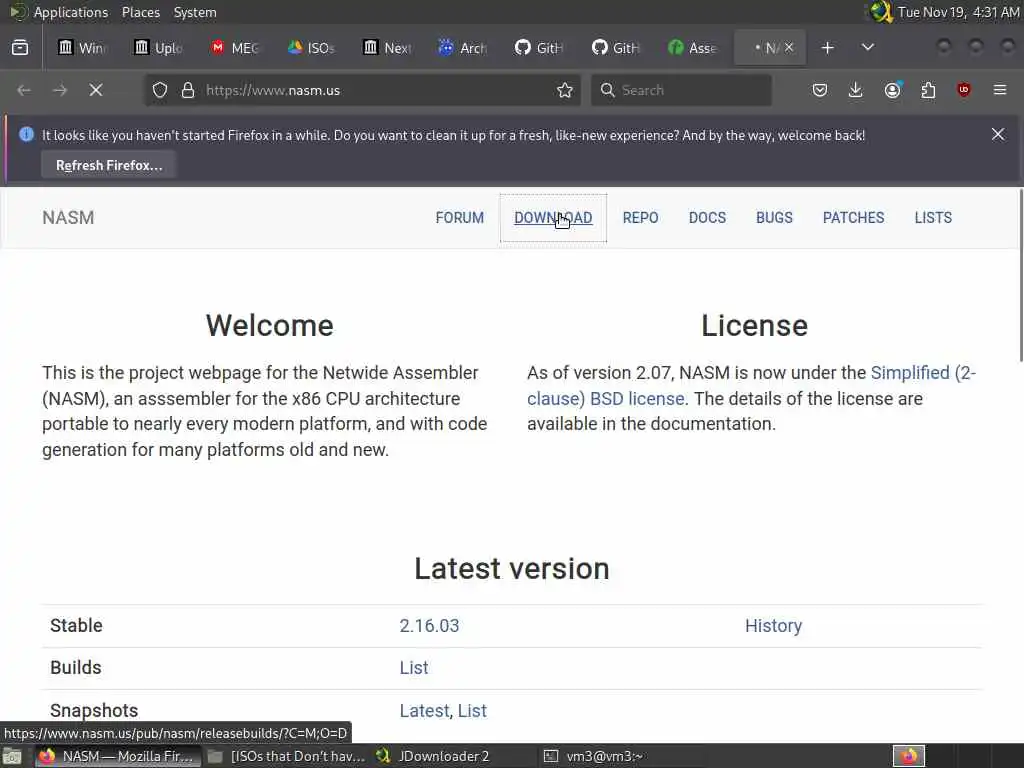1024x768 pixels.
Task: Switch to the Win tab
Action: coord(82,48)
